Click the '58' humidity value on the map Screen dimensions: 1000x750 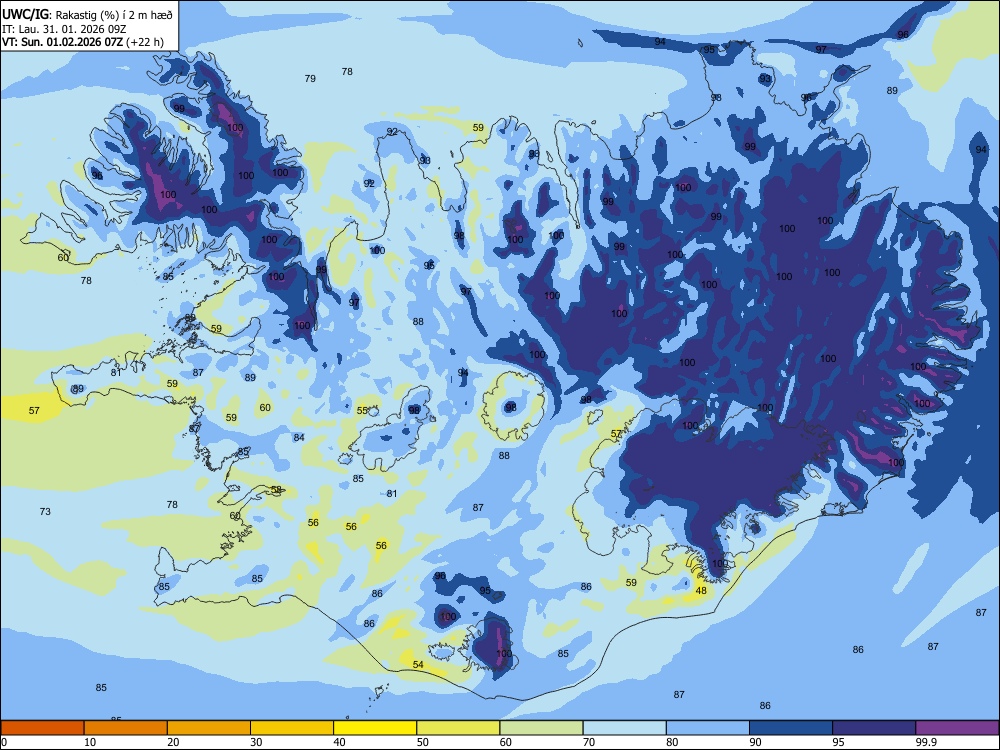click(276, 490)
